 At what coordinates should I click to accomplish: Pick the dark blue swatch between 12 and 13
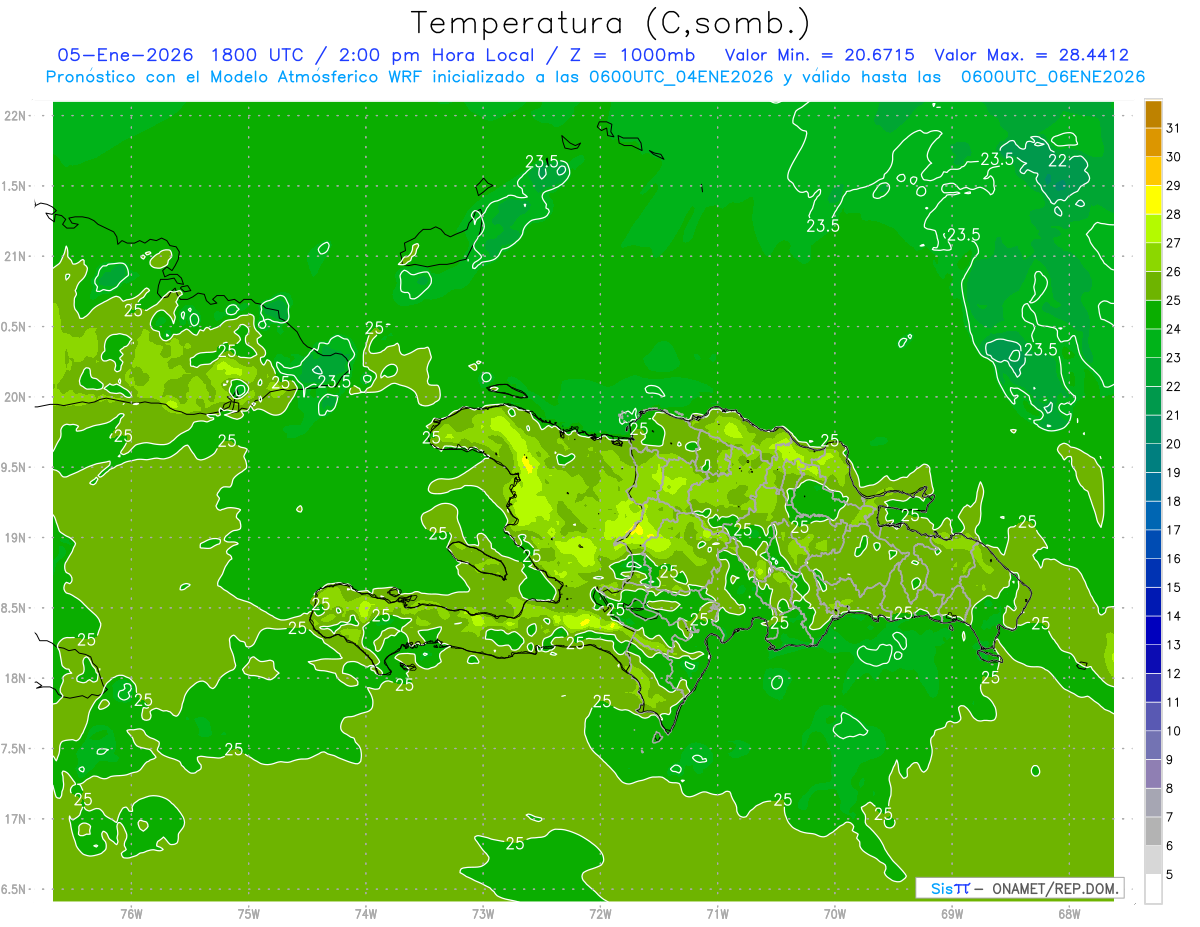(x=1153, y=659)
